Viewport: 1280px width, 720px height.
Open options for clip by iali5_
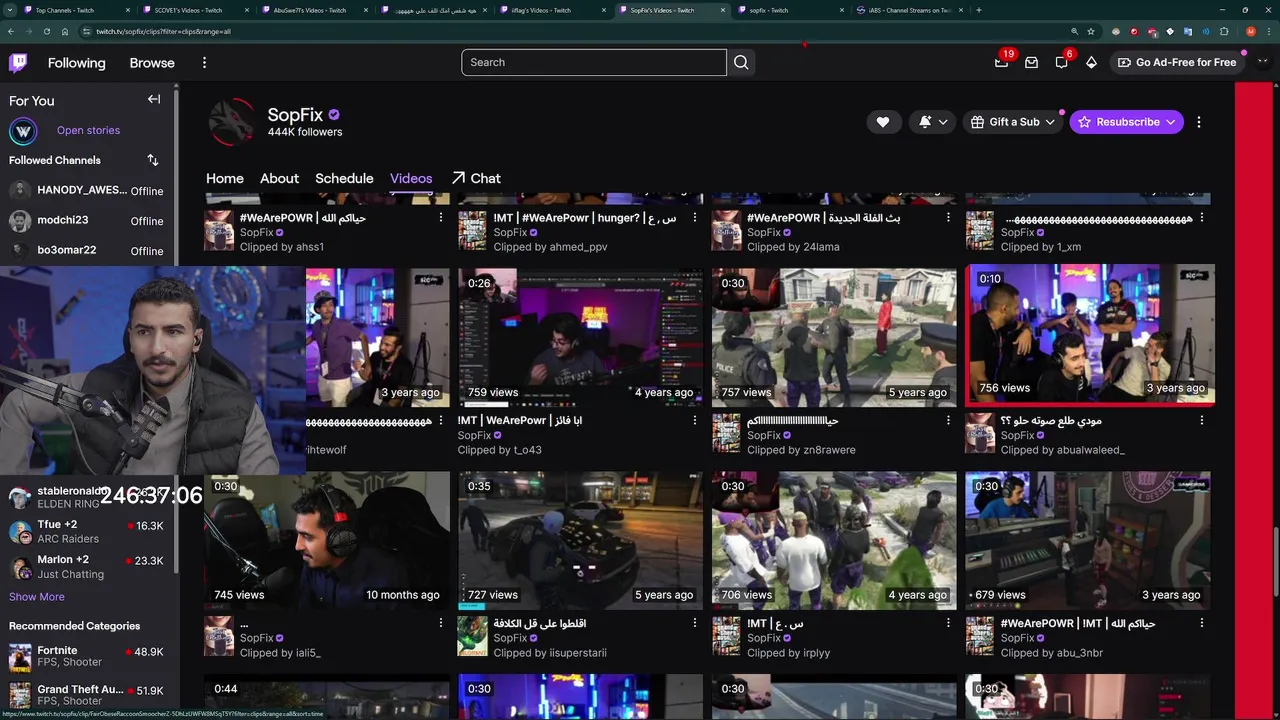point(440,622)
